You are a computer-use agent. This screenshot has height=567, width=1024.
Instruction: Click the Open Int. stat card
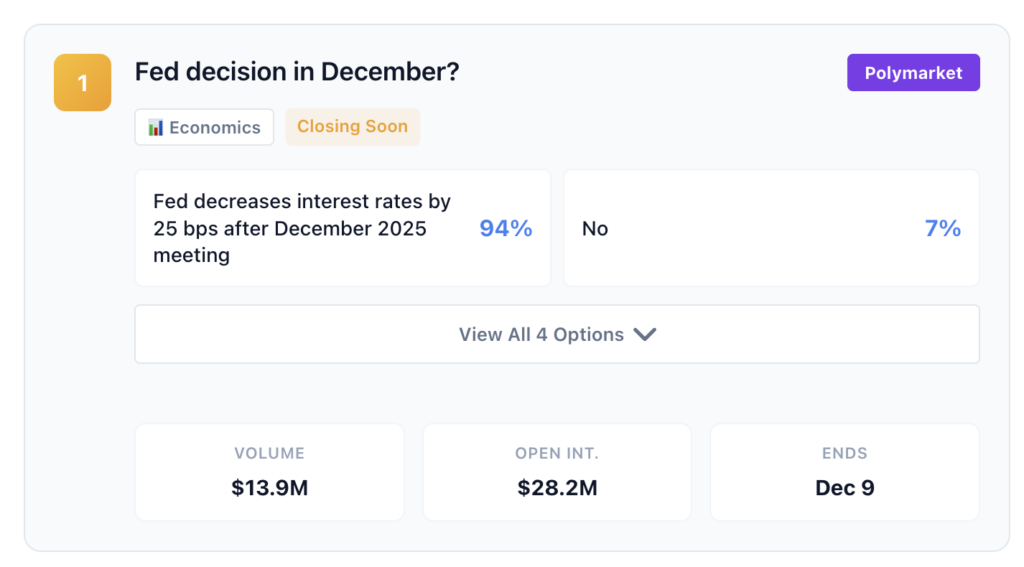pyautogui.click(x=557, y=472)
